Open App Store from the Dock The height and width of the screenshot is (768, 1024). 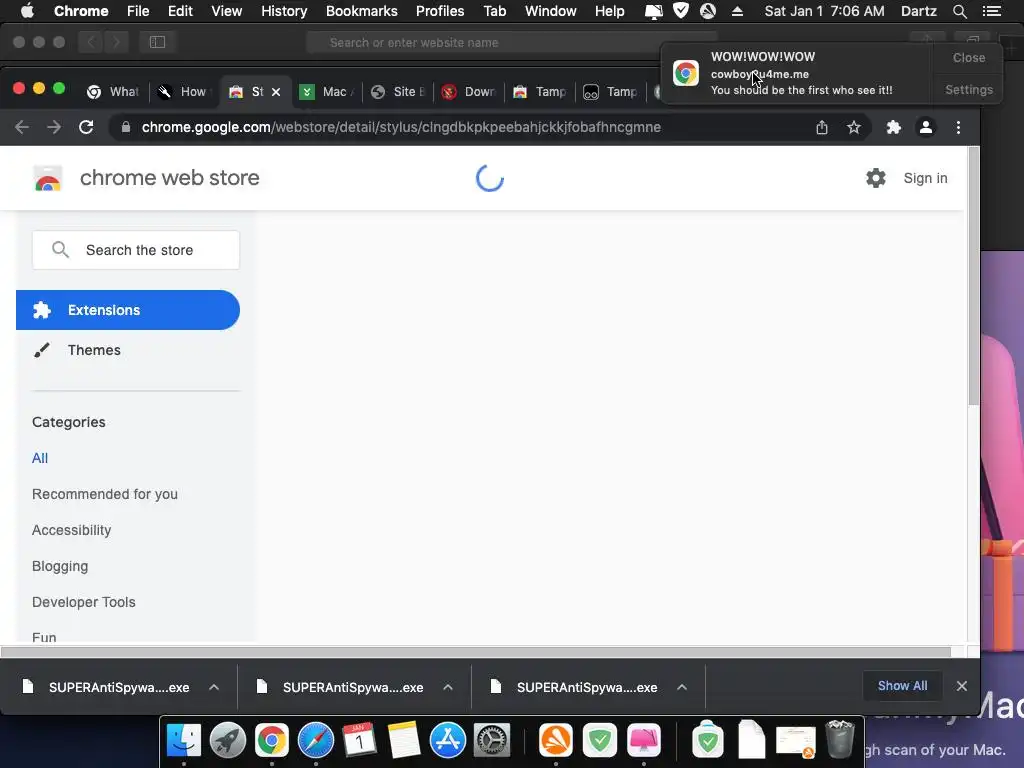[447, 741]
